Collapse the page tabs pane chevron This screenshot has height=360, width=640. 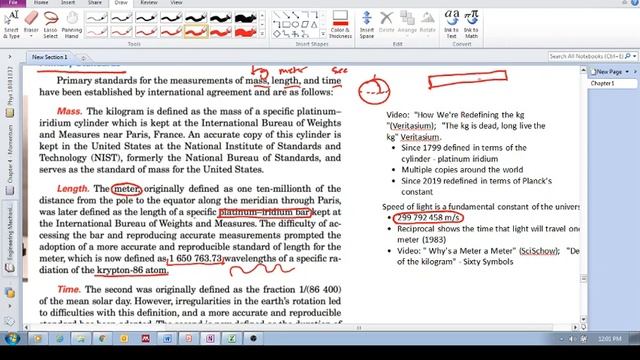coord(635,72)
